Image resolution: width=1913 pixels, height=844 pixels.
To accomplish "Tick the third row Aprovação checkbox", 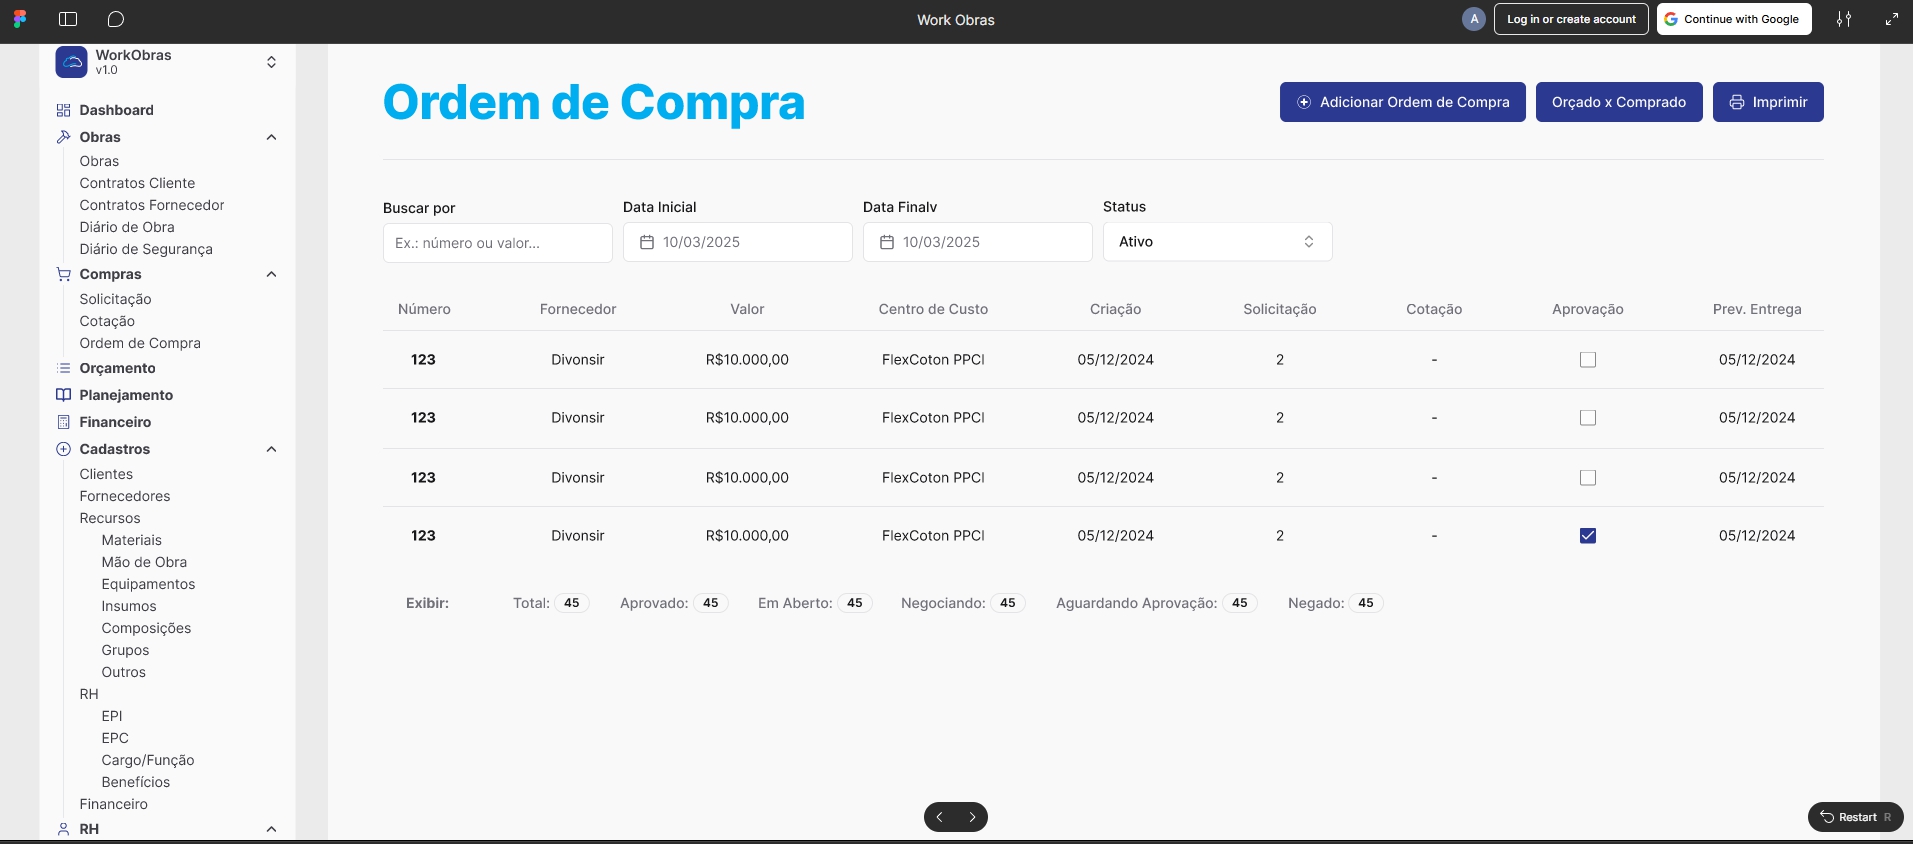I will [1587, 478].
